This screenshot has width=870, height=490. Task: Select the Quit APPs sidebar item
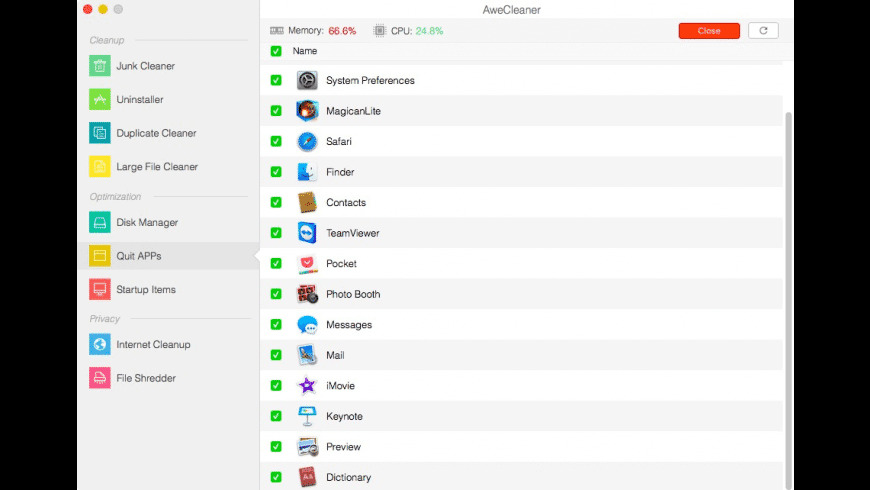coord(138,256)
